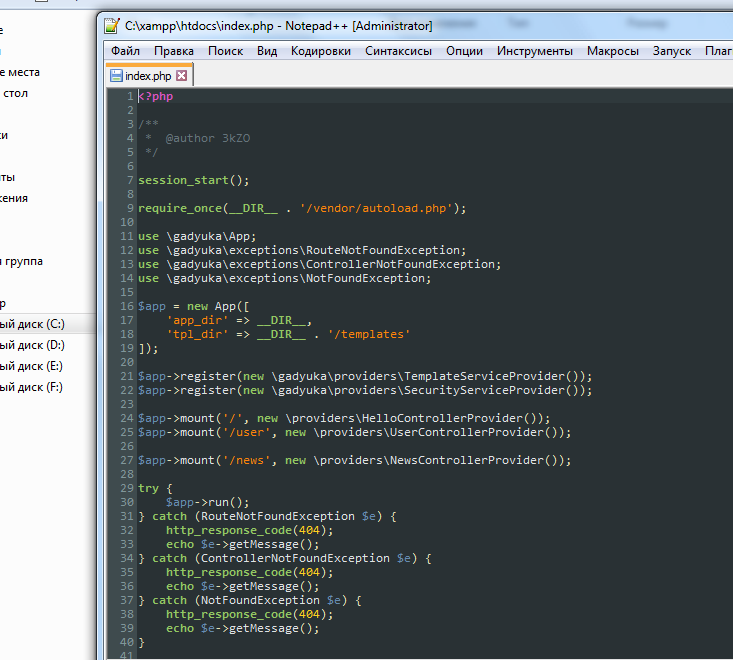
Task: Open the Правка menu
Action: [174, 51]
